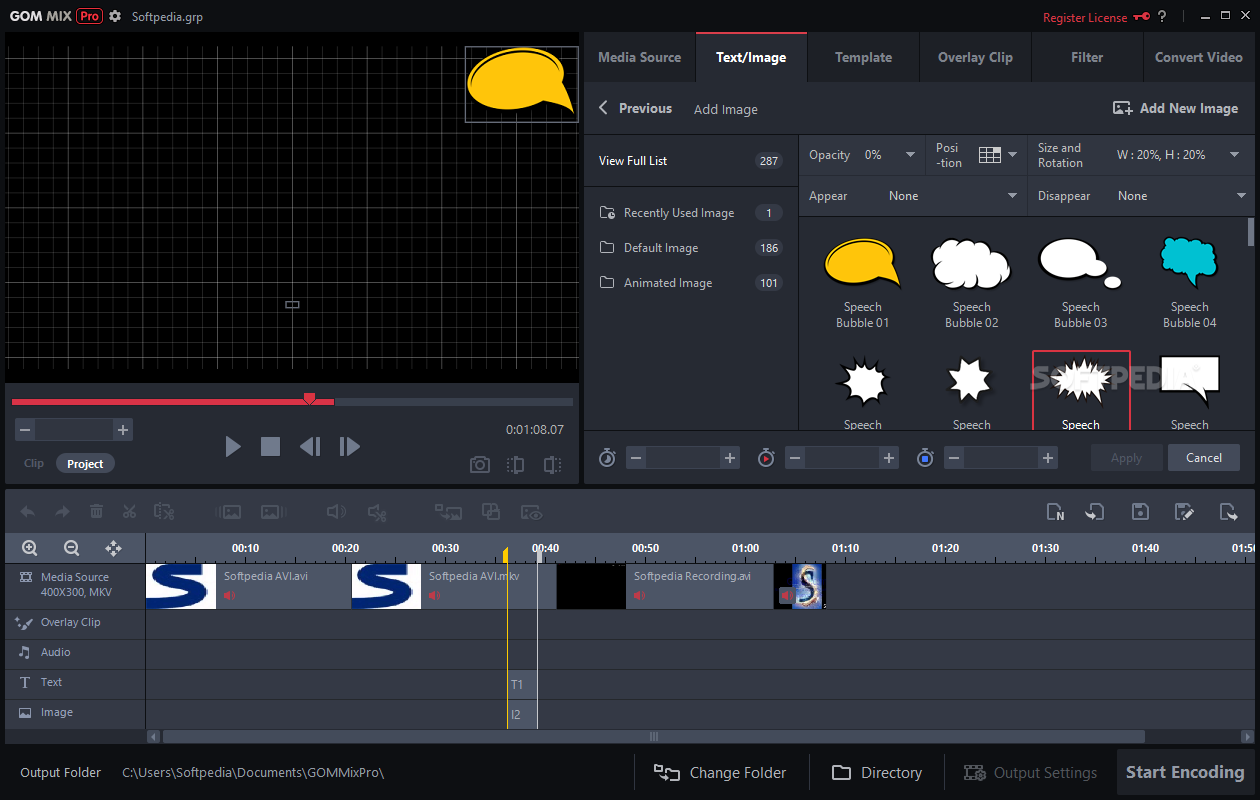Click the delete trash icon
This screenshot has width=1260, height=800.
coord(96,512)
